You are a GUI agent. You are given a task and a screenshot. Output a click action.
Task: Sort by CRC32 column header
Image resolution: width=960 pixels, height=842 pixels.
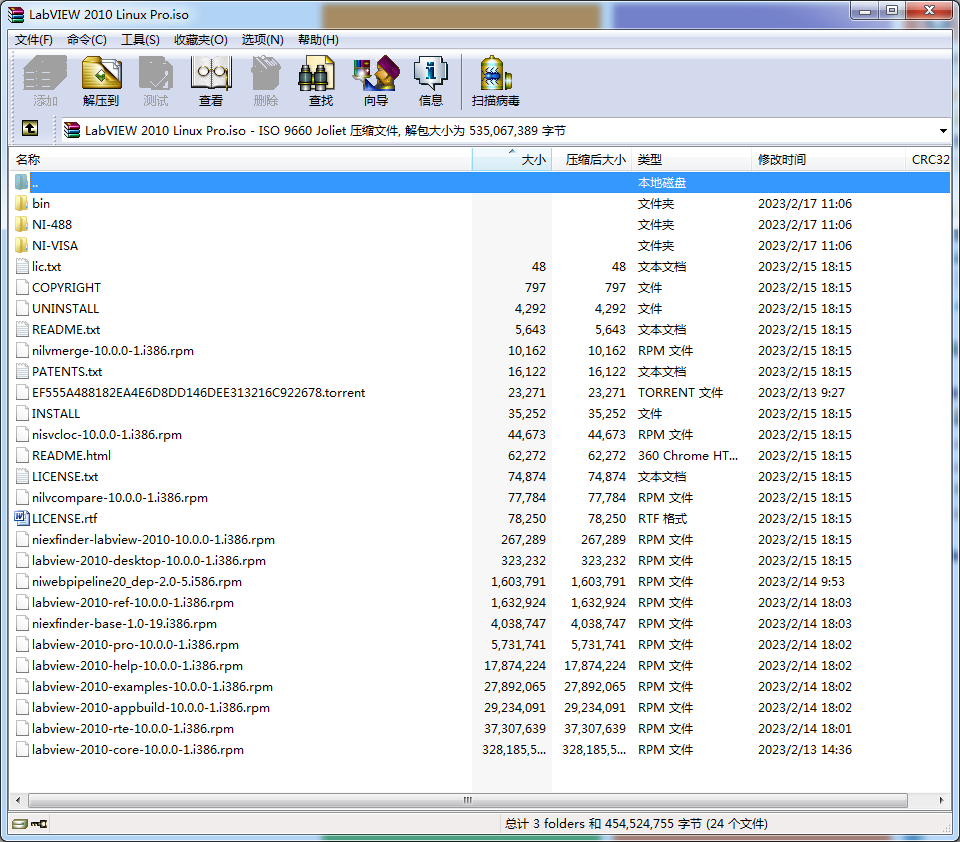(928, 159)
